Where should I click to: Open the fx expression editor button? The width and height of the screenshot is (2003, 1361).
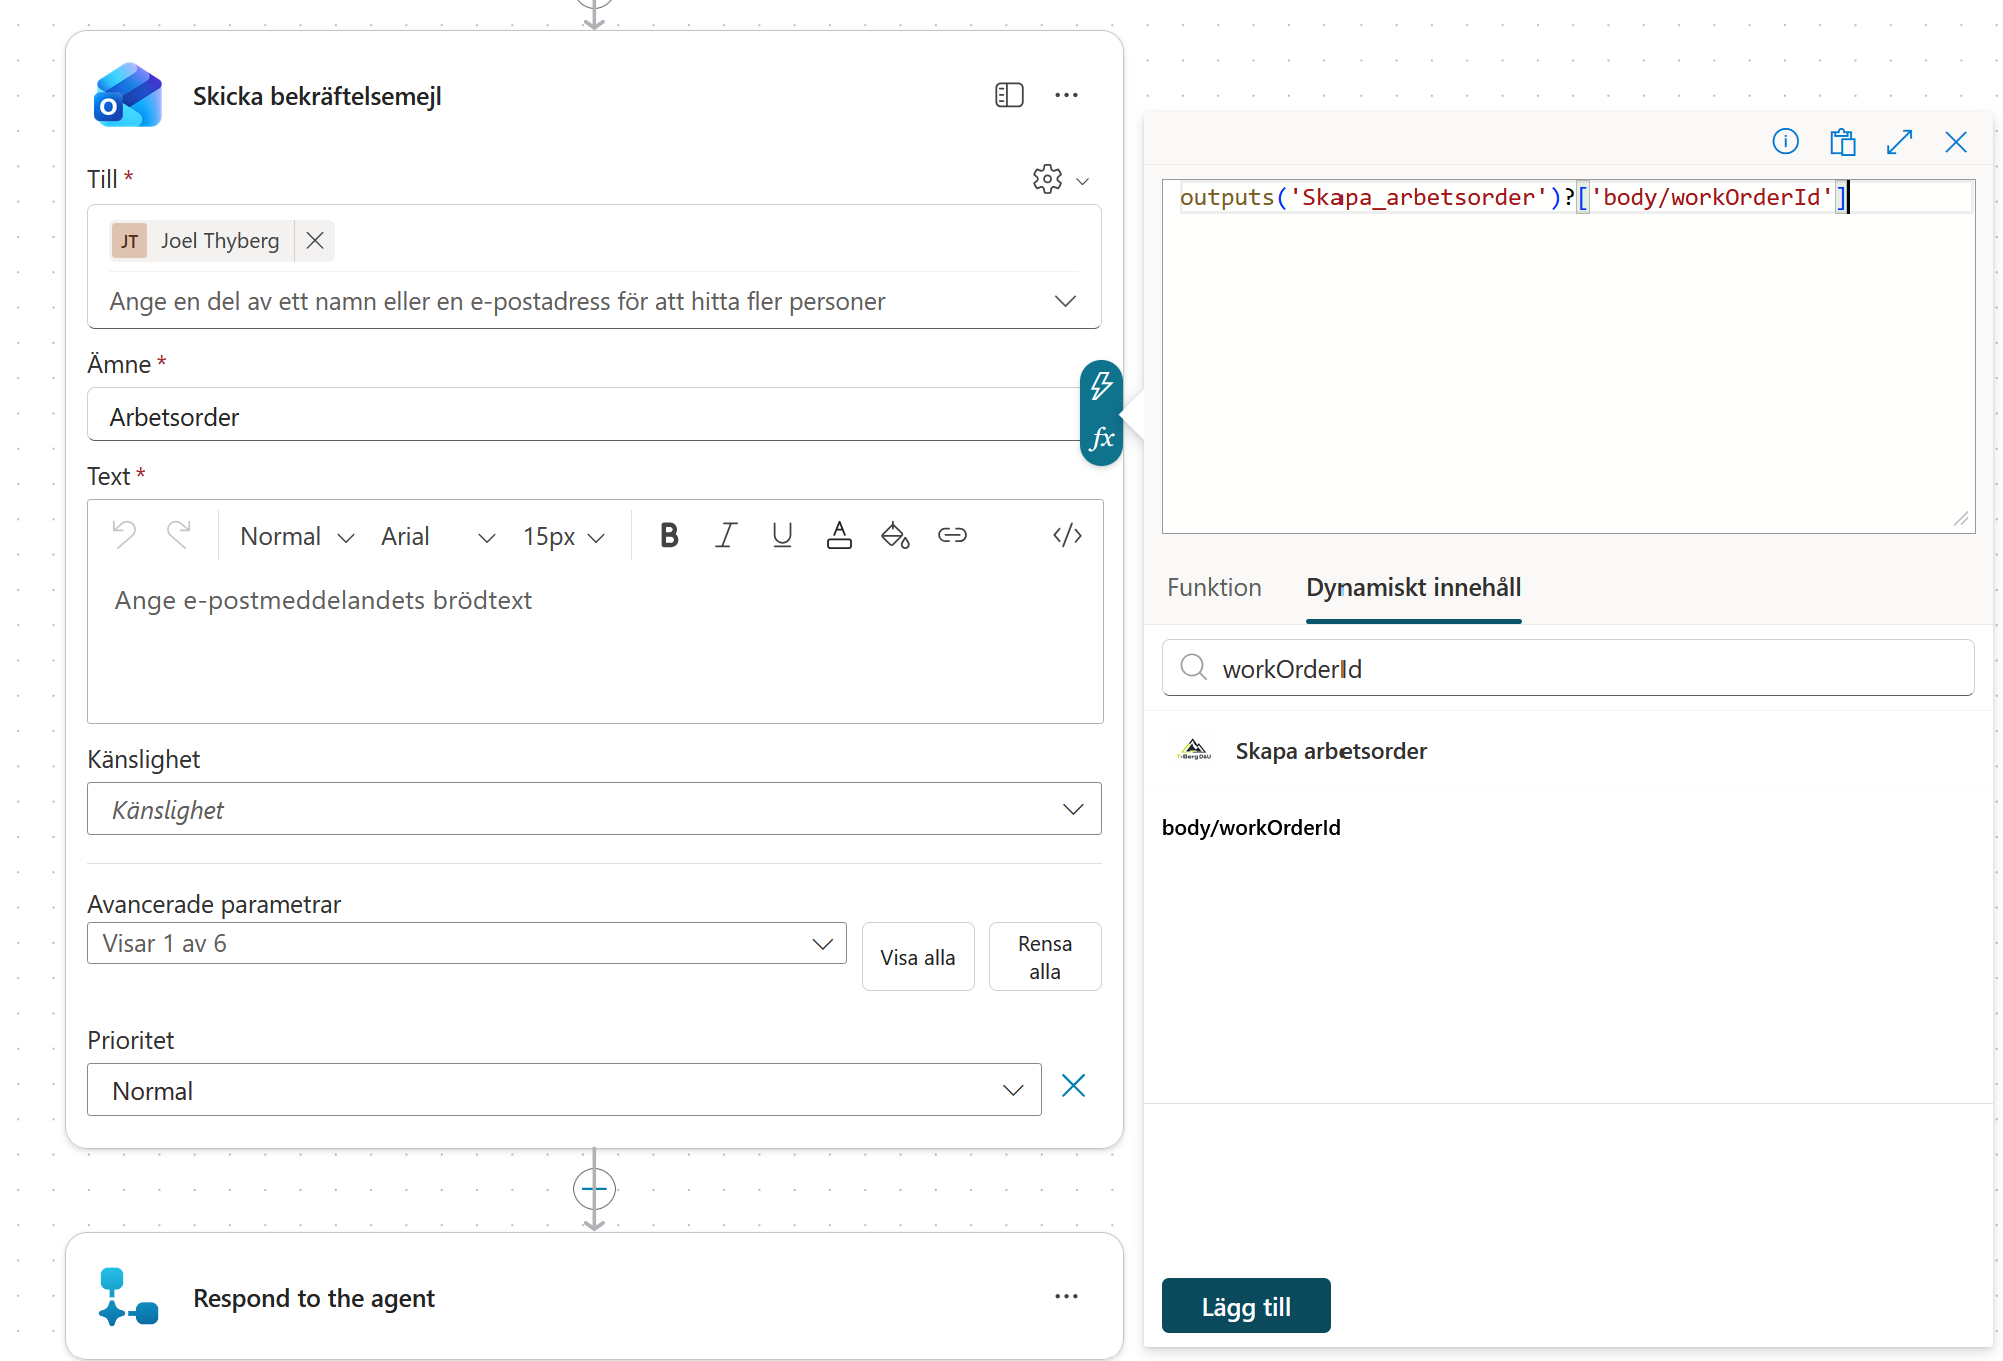pyautogui.click(x=1101, y=439)
